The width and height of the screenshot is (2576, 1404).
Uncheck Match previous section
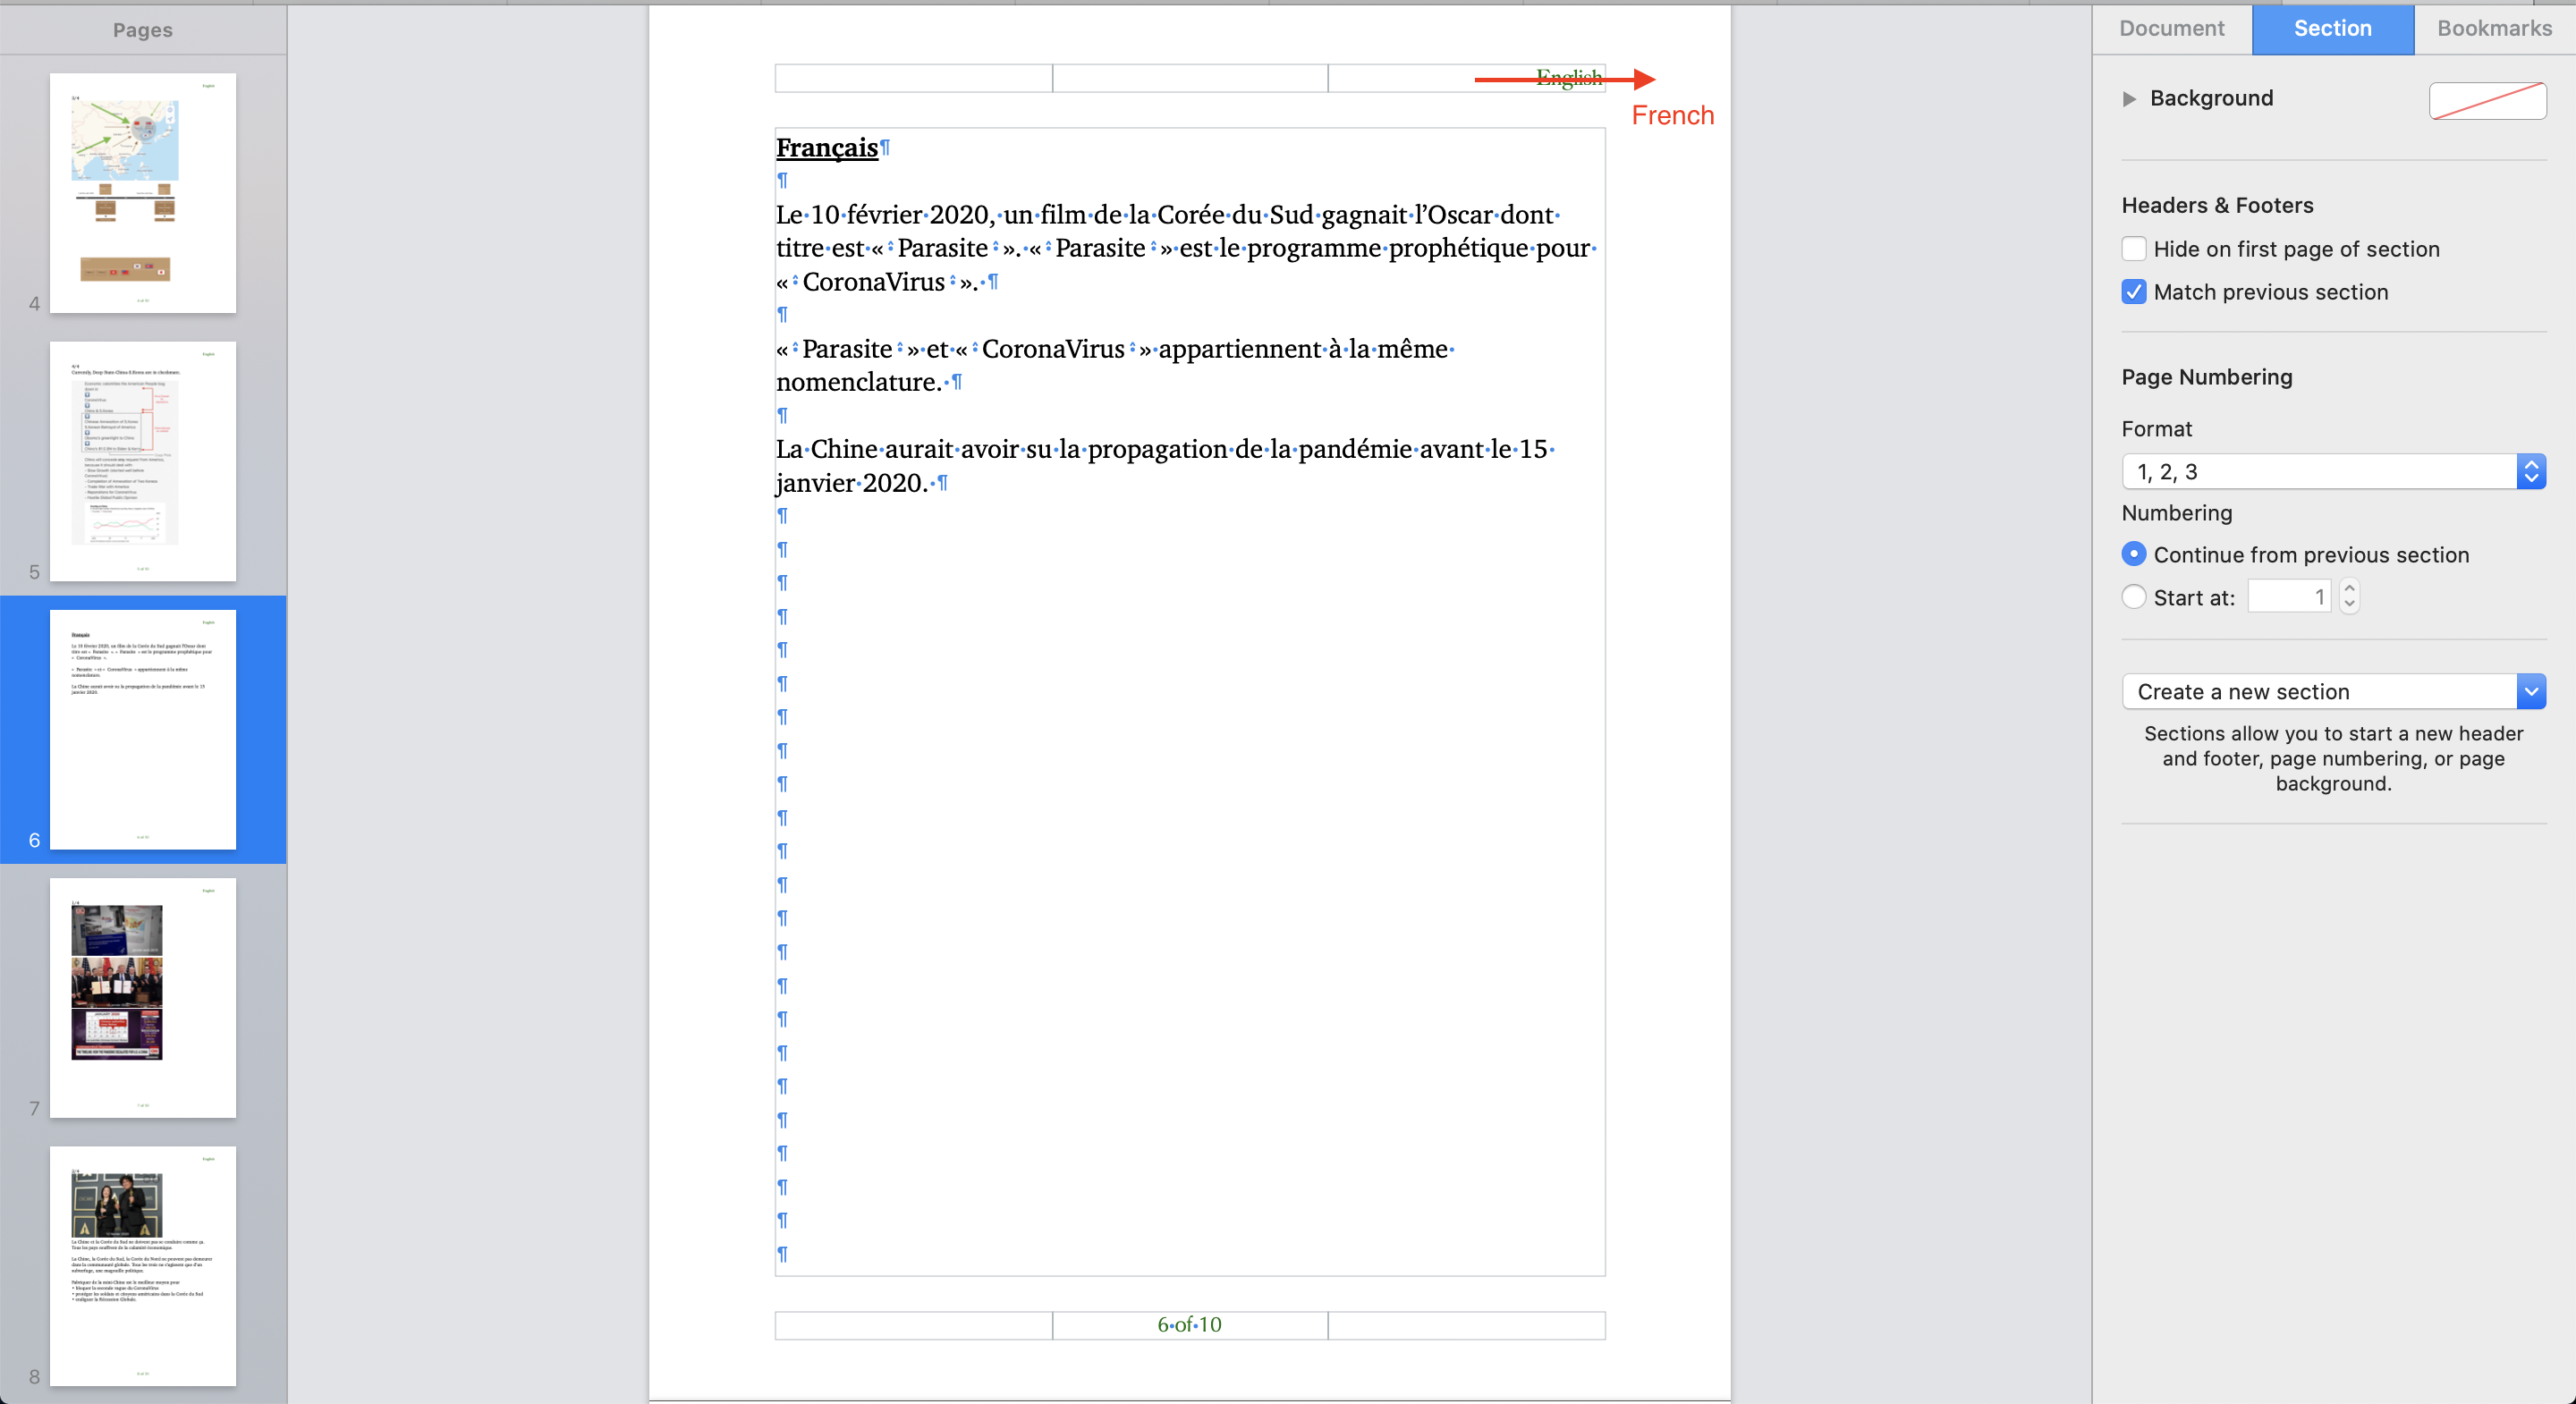[x=2133, y=292]
